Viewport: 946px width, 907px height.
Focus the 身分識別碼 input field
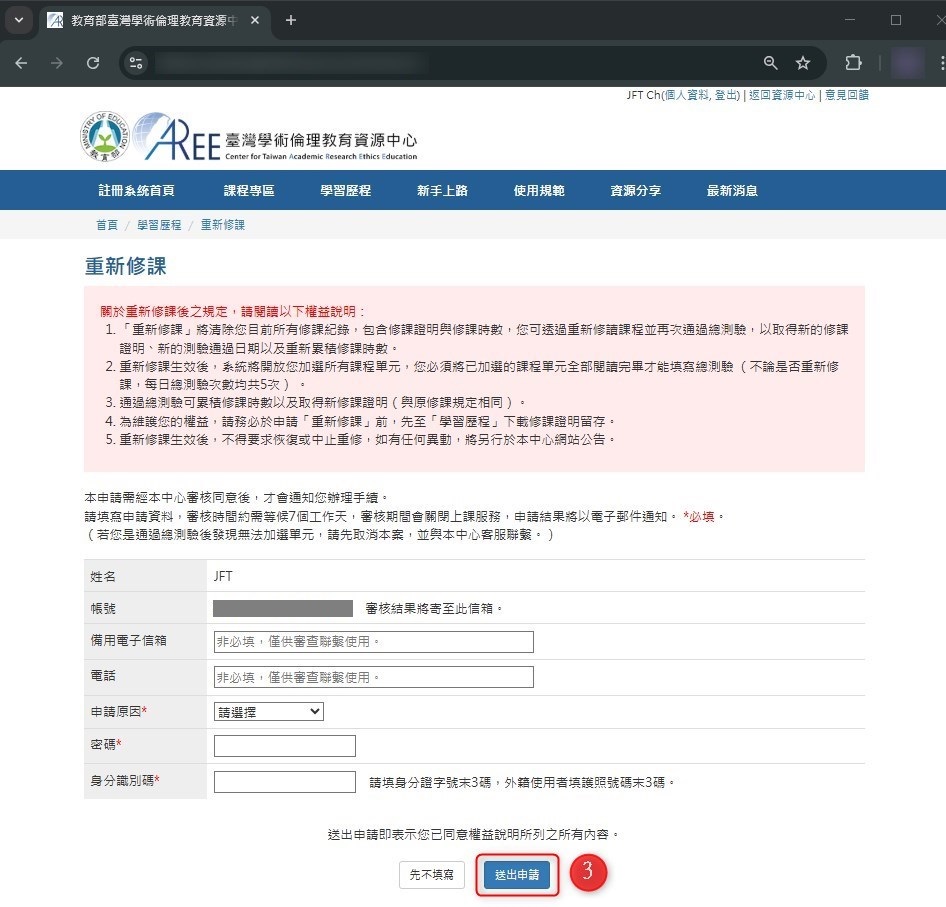click(x=285, y=781)
